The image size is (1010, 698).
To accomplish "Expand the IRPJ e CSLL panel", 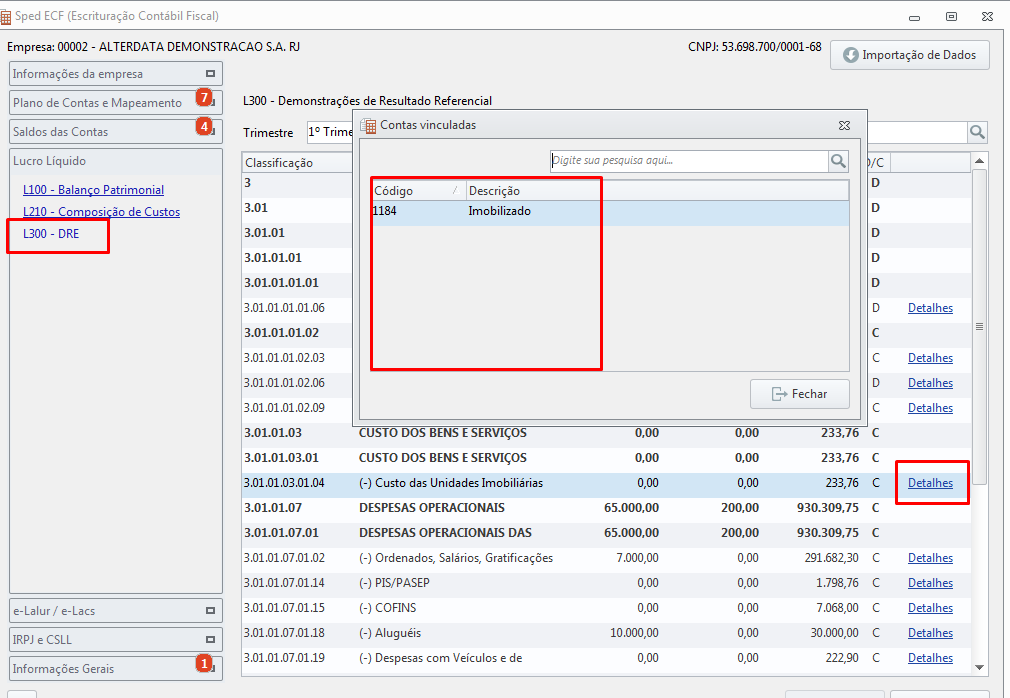I will 210,639.
